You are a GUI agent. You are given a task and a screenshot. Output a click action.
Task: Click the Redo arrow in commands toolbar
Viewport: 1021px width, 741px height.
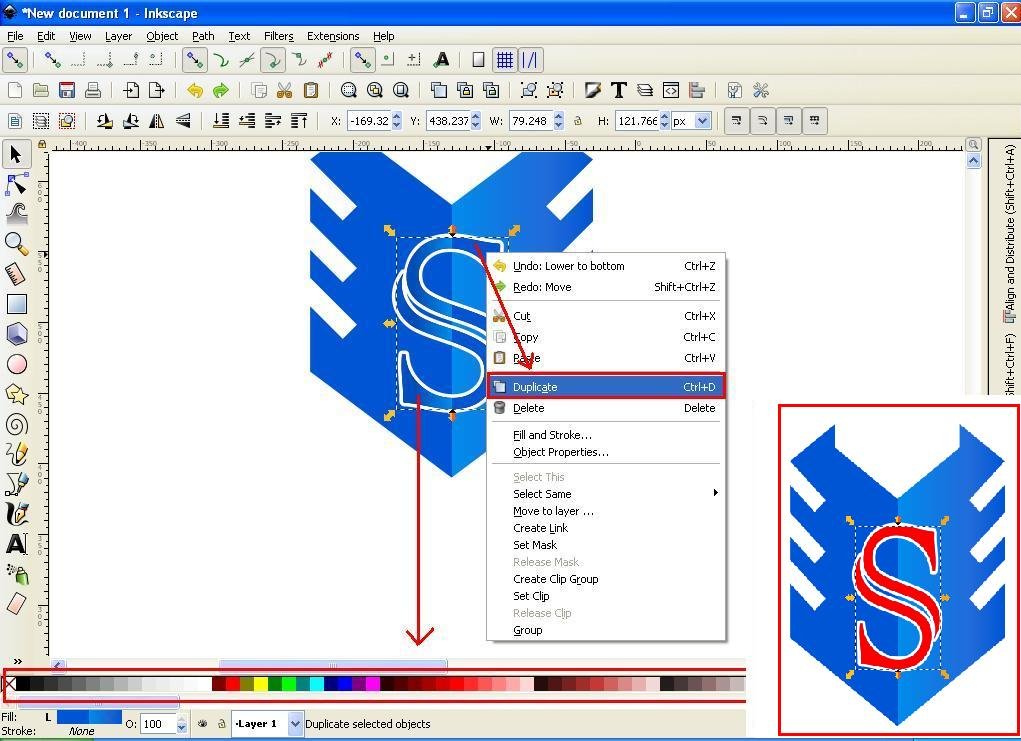[x=221, y=90]
